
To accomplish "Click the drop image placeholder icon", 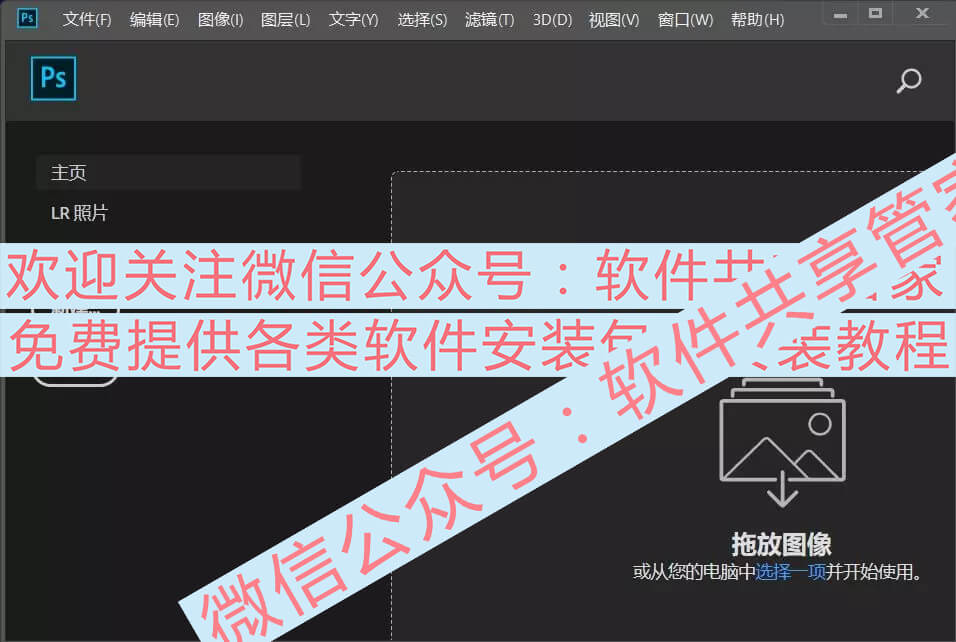I will click(782, 443).
